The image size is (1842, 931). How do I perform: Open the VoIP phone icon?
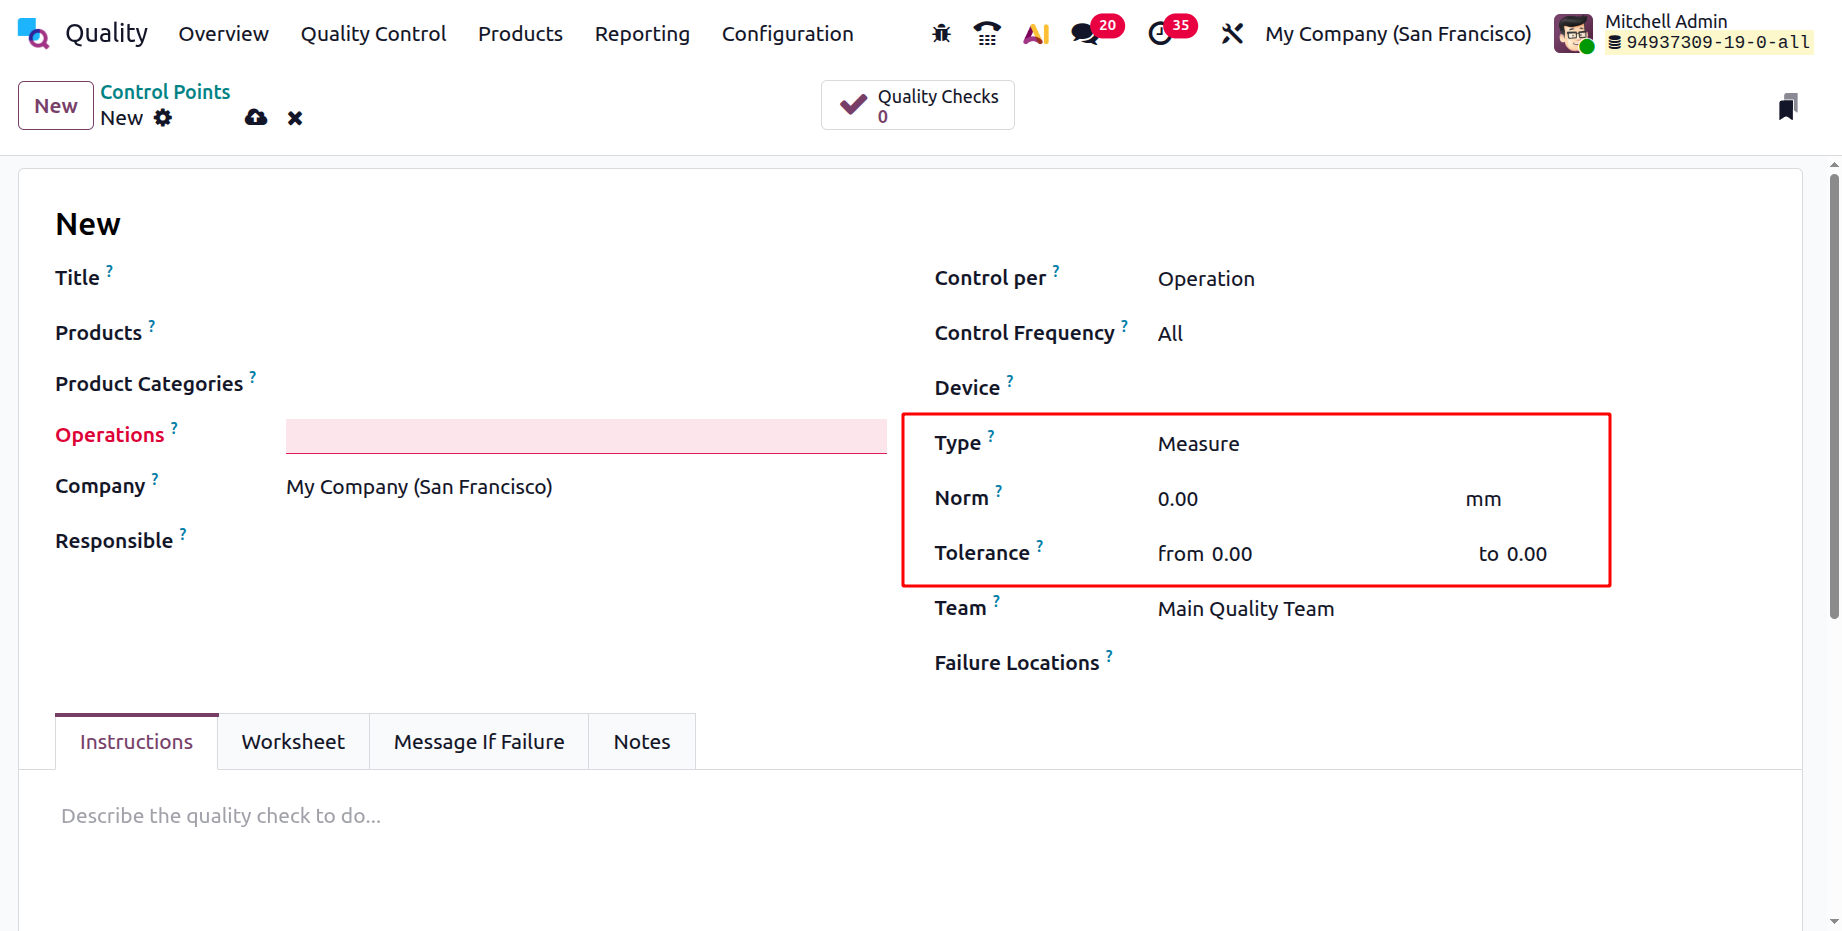[987, 34]
